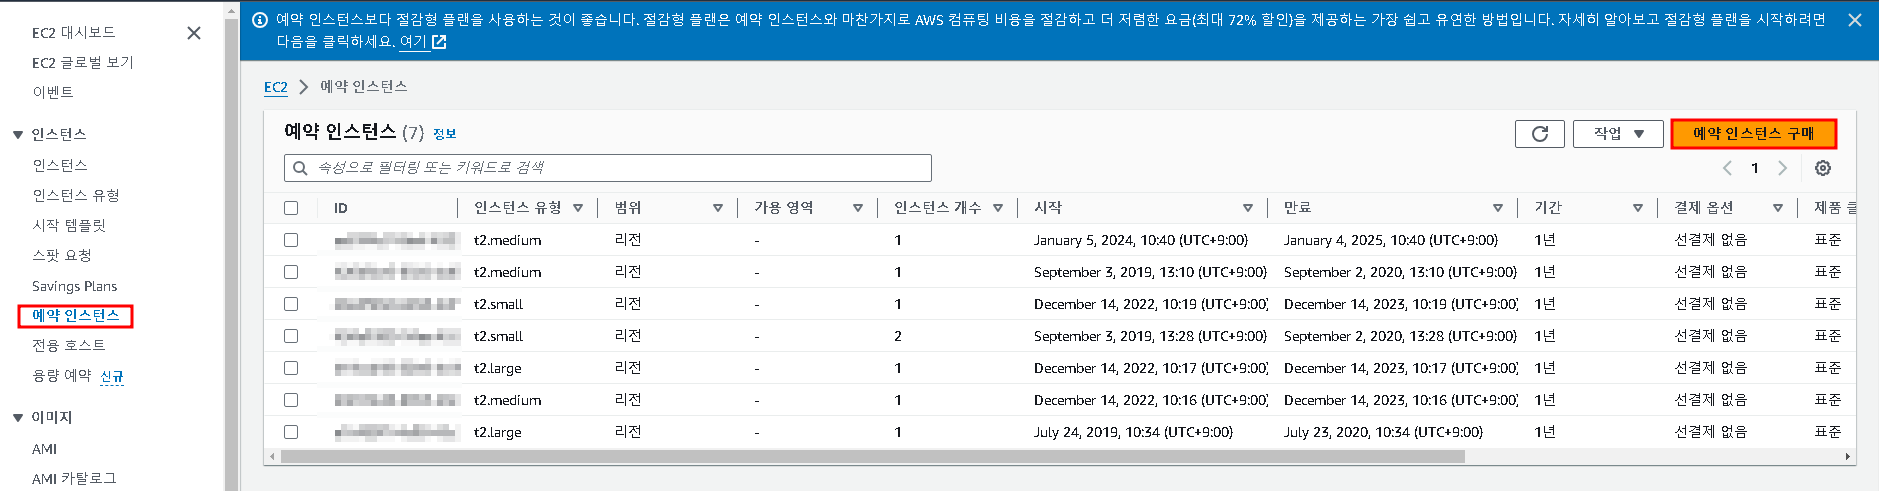Click breadcrumb chevron after EC2
1879x491 pixels.
coord(304,87)
